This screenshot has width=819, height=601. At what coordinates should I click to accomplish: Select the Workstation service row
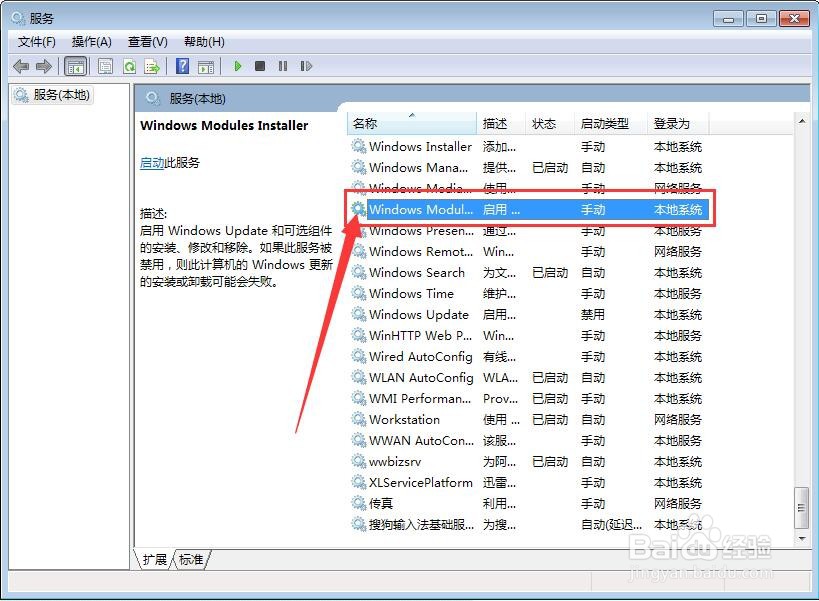pyautogui.click(x=528, y=419)
